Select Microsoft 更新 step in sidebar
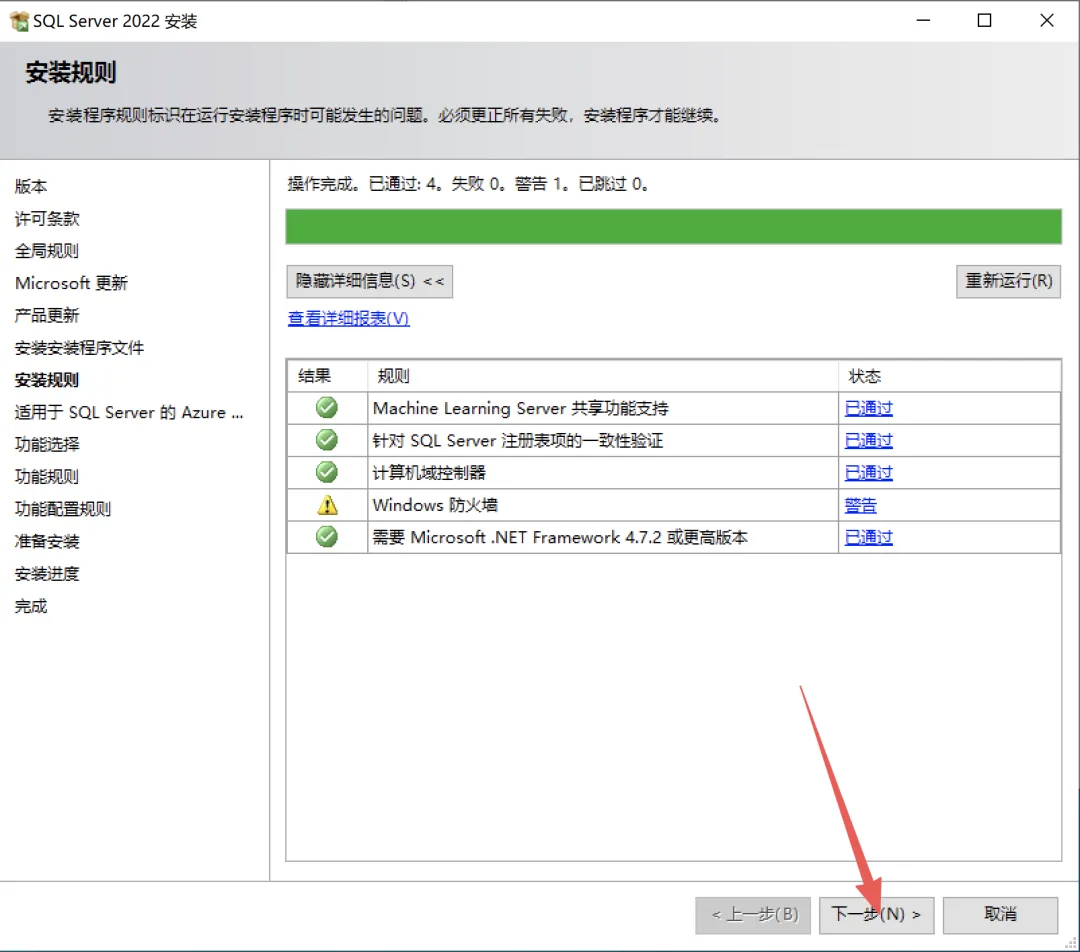The width and height of the screenshot is (1080, 952). point(71,283)
